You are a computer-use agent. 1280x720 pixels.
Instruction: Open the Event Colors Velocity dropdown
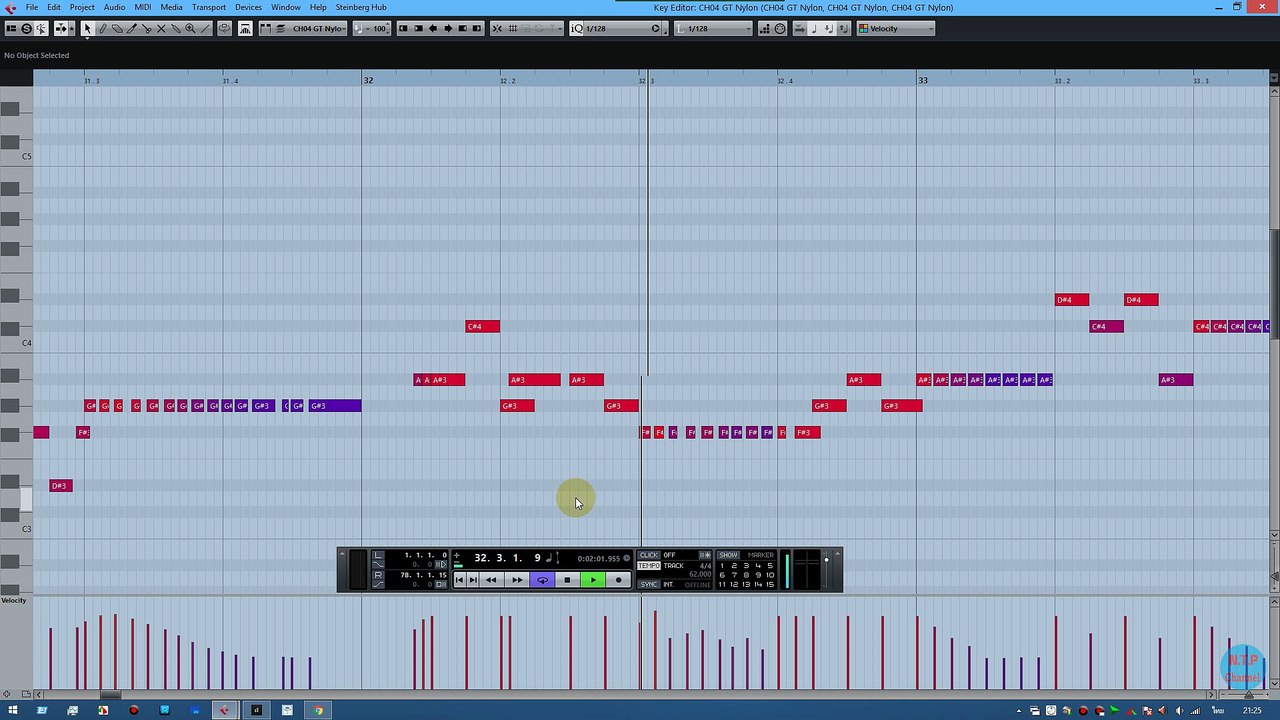coord(896,28)
